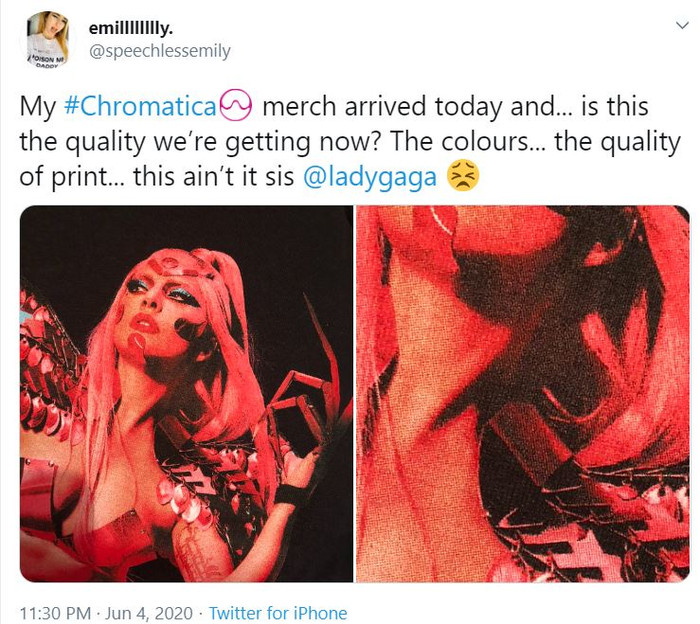This screenshot has width=700, height=624.
Task: Click the weary face emoji
Action: click(x=463, y=176)
